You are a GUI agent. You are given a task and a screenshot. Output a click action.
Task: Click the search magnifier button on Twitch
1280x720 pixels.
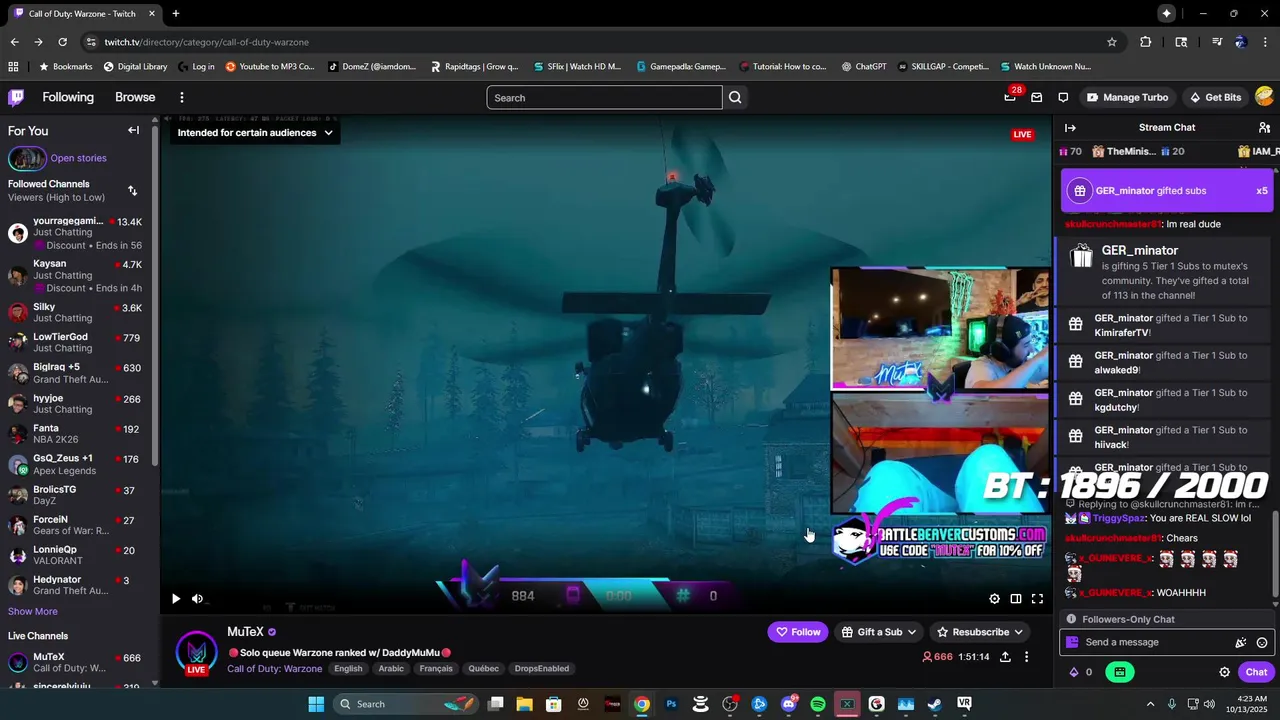735,97
